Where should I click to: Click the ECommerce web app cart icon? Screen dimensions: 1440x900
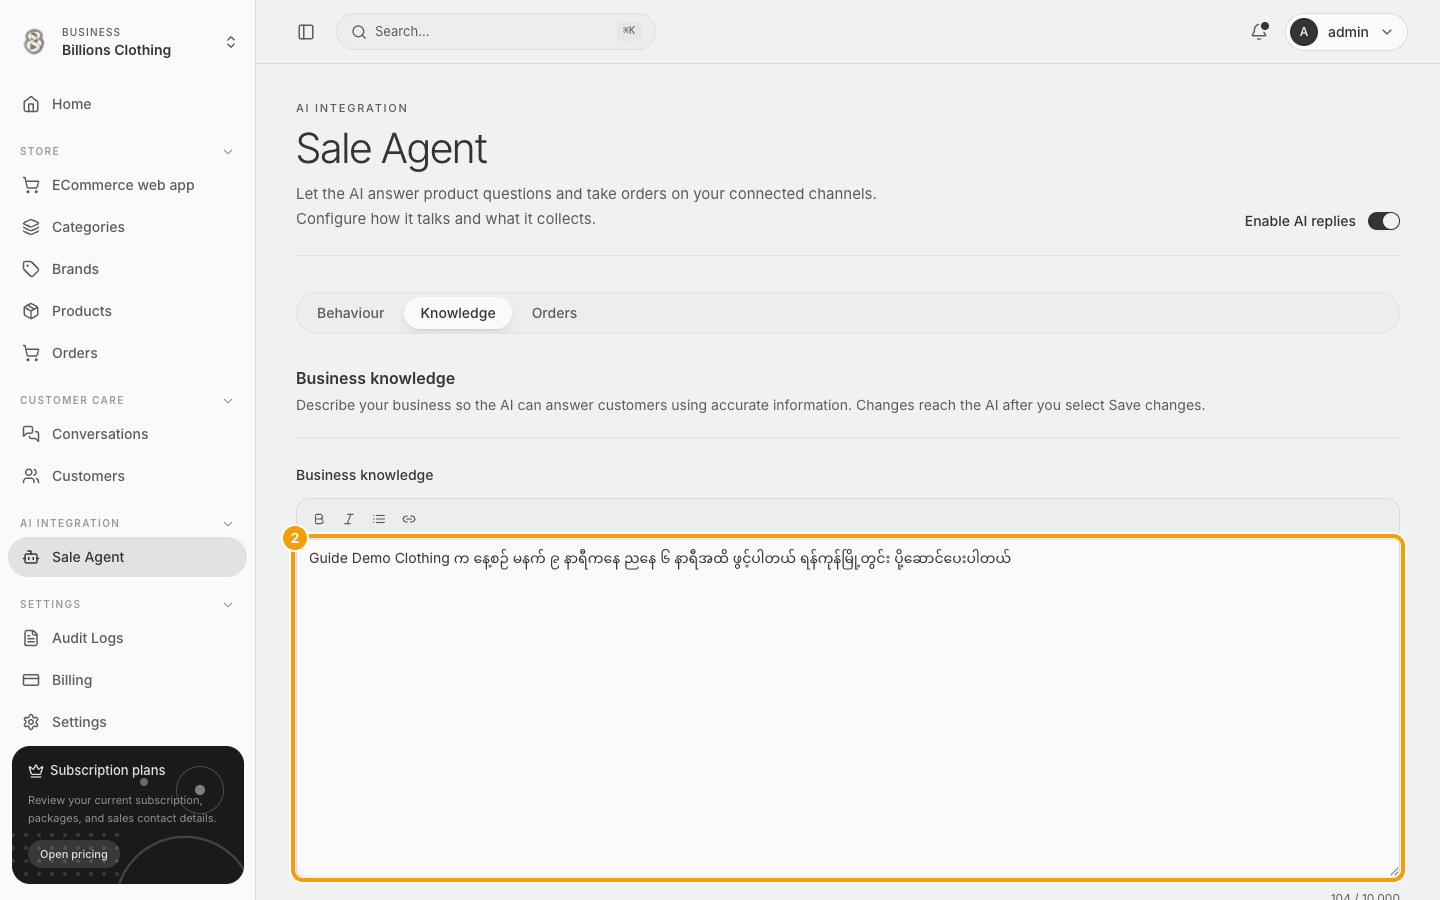point(31,185)
